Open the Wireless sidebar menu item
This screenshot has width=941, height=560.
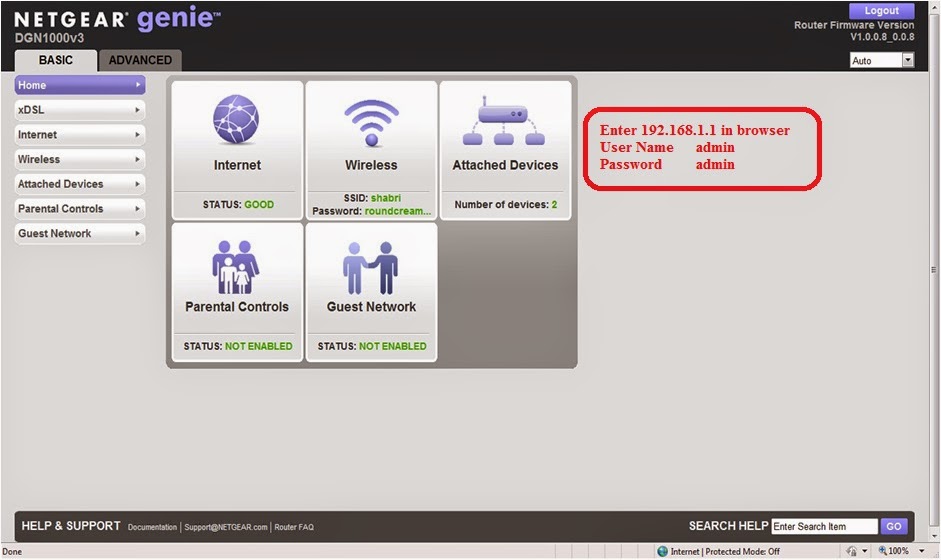pos(80,159)
